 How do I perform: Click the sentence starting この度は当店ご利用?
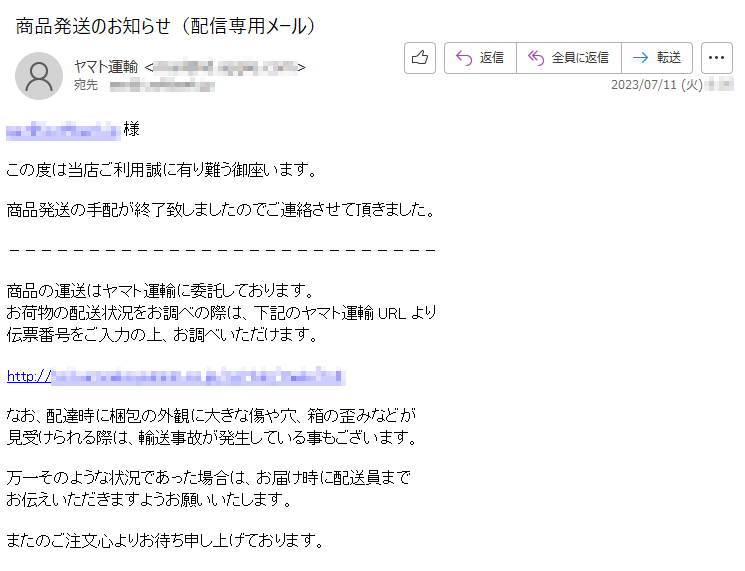click(x=162, y=170)
